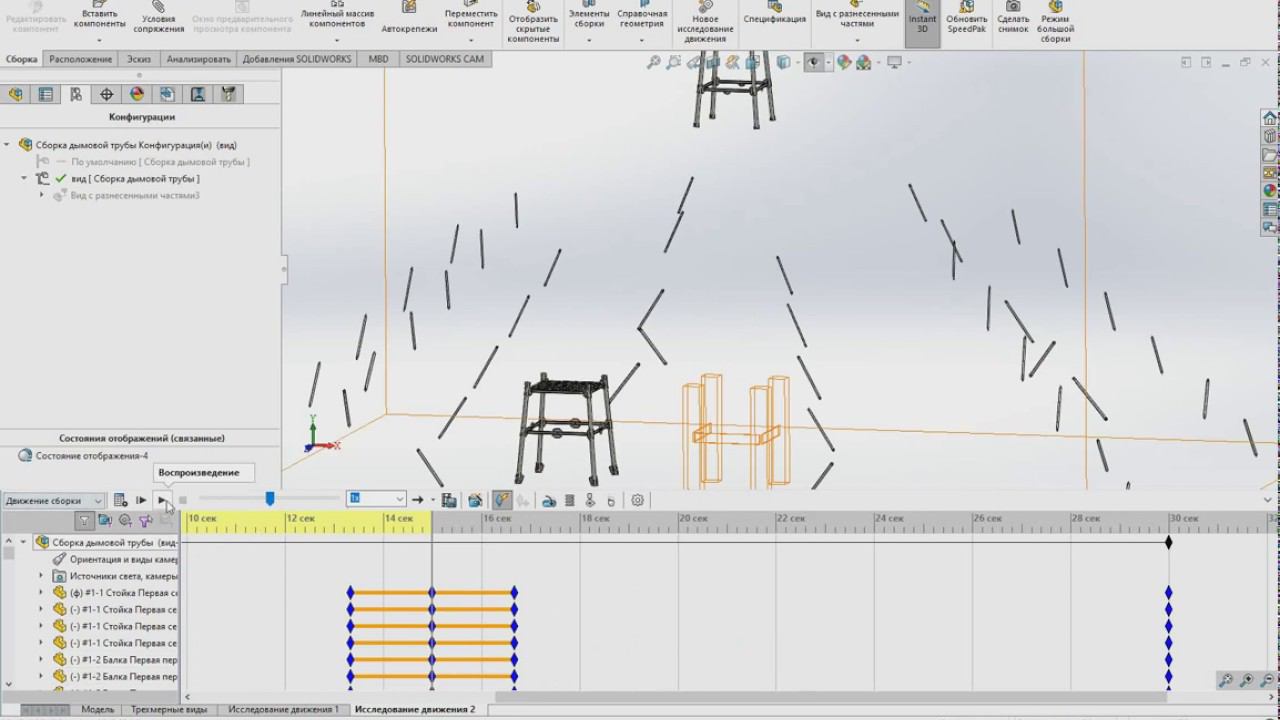Click Play from Start in motion toolbar
This screenshot has height=720, width=1280.
tap(141, 500)
